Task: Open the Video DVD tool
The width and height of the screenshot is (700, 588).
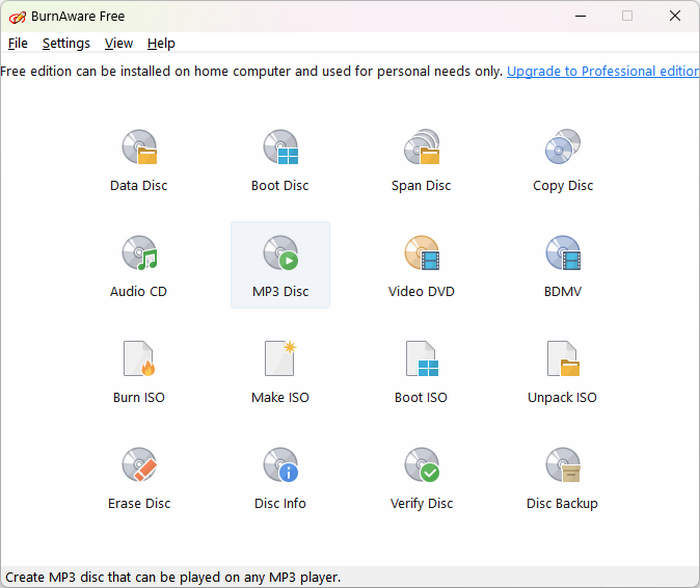Action: 421,265
